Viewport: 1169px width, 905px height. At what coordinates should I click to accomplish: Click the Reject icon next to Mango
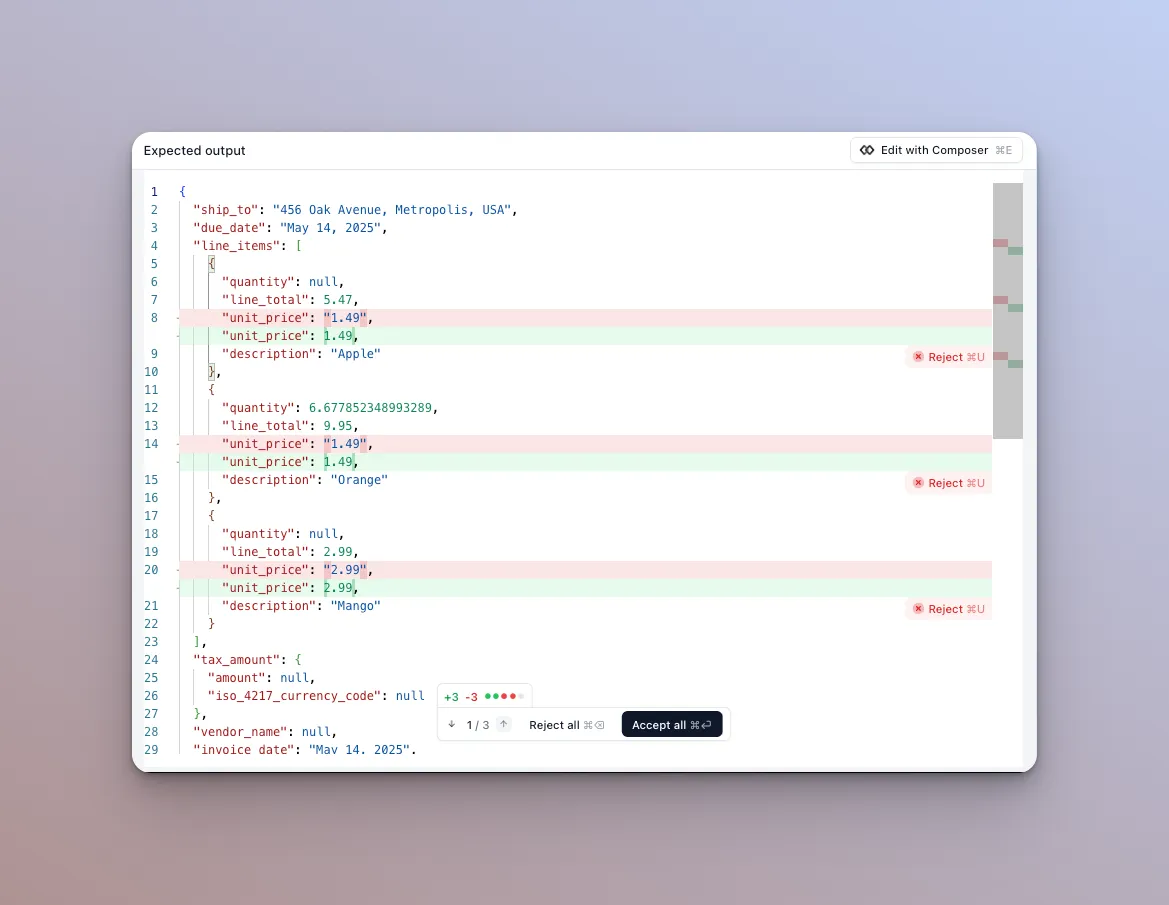click(x=918, y=609)
